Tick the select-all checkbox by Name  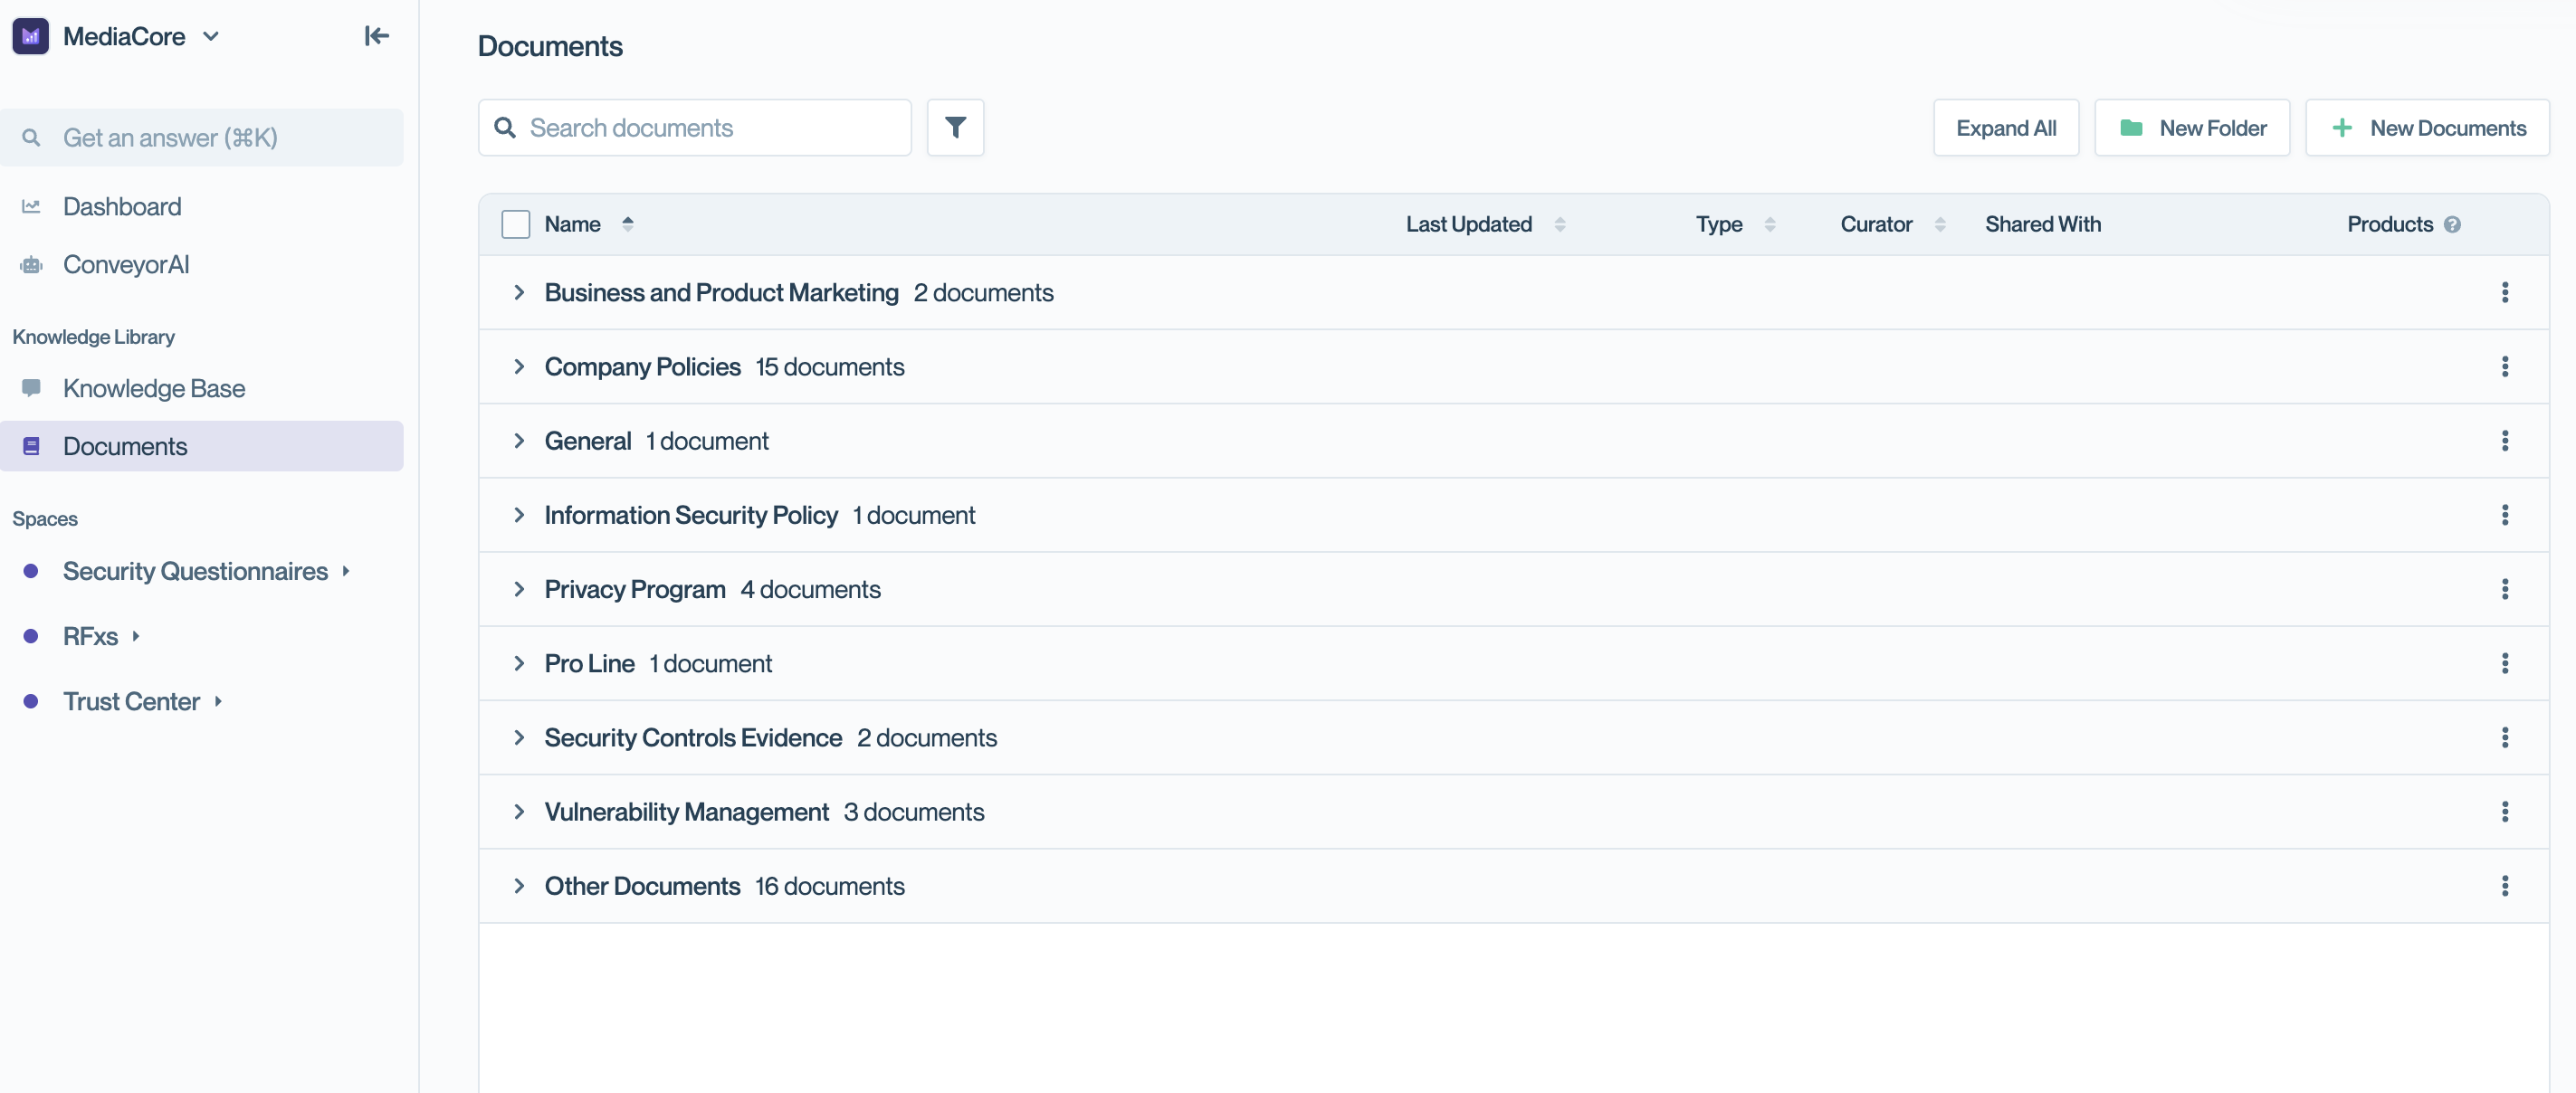click(x=515, y=224)
